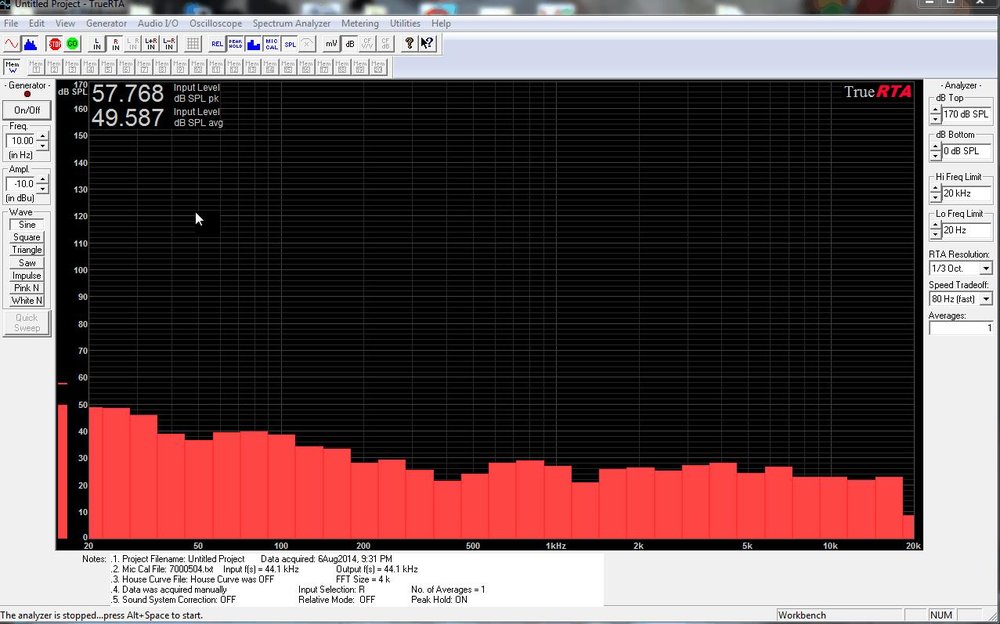
Task: Click the Averages input field
Action: click(x=961, y=328)
